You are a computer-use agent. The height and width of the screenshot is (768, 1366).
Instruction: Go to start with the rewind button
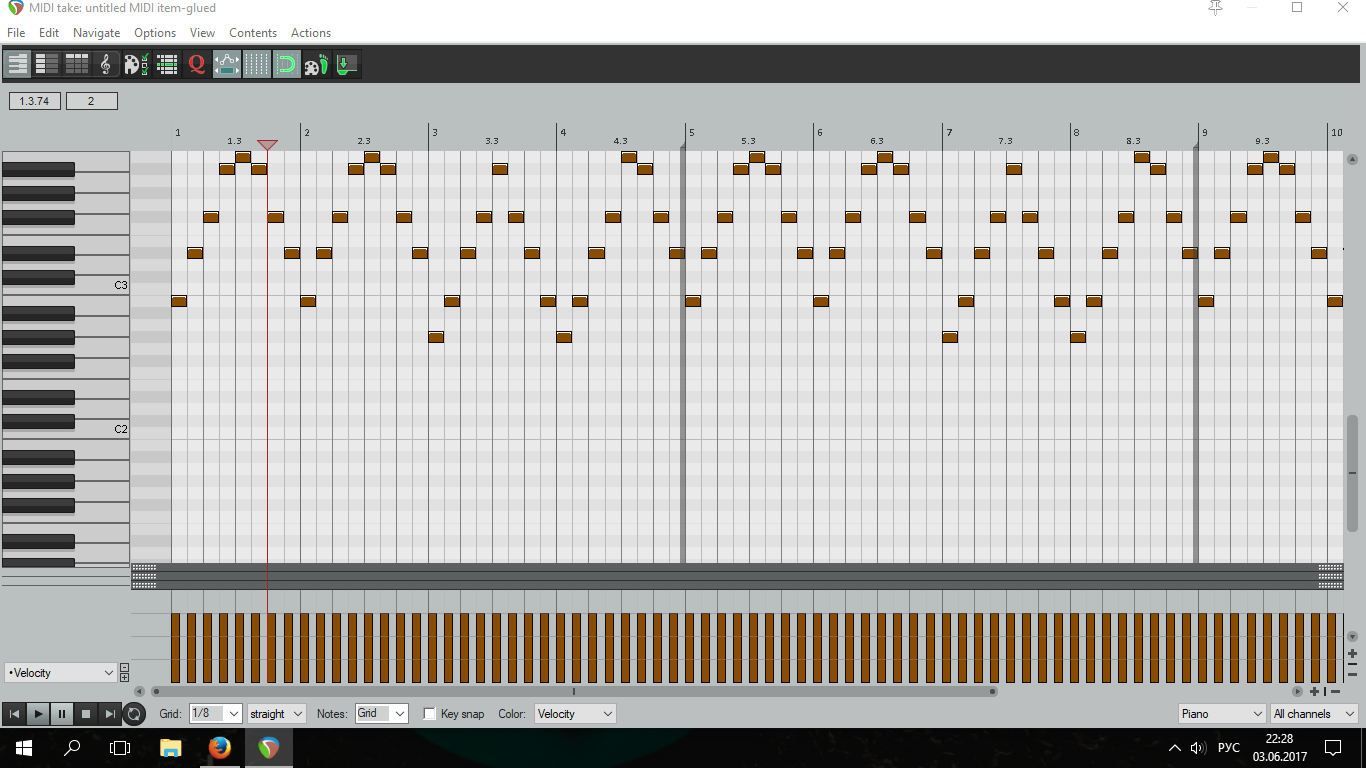click(14, 714)
